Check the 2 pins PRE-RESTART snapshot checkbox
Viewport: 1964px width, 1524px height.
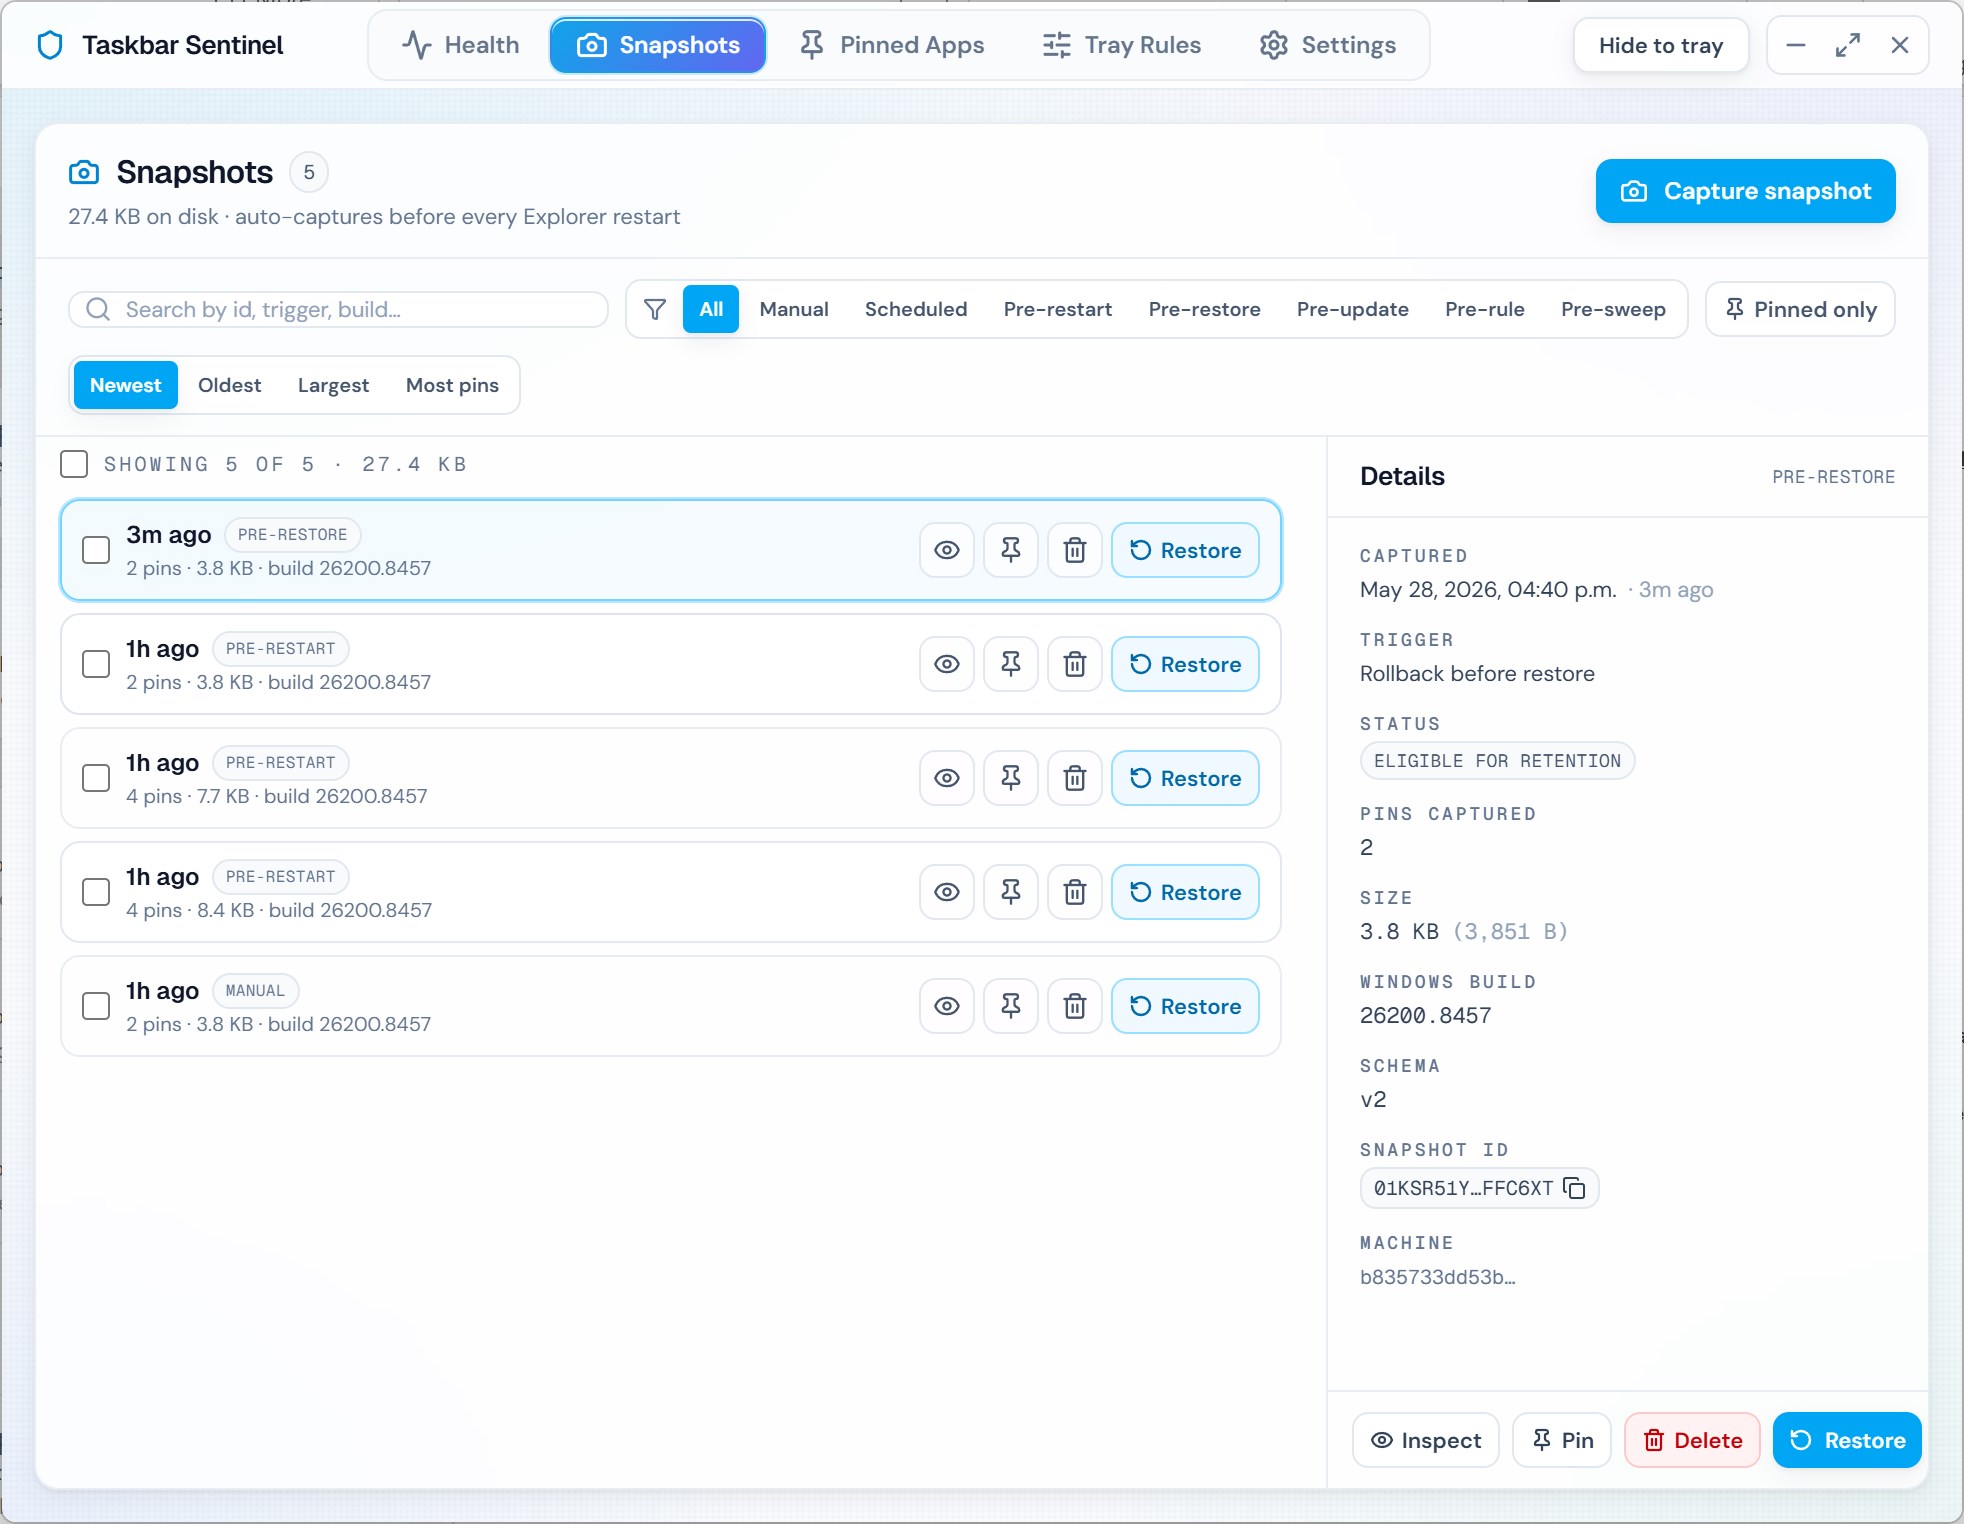(x=96, y=664)
